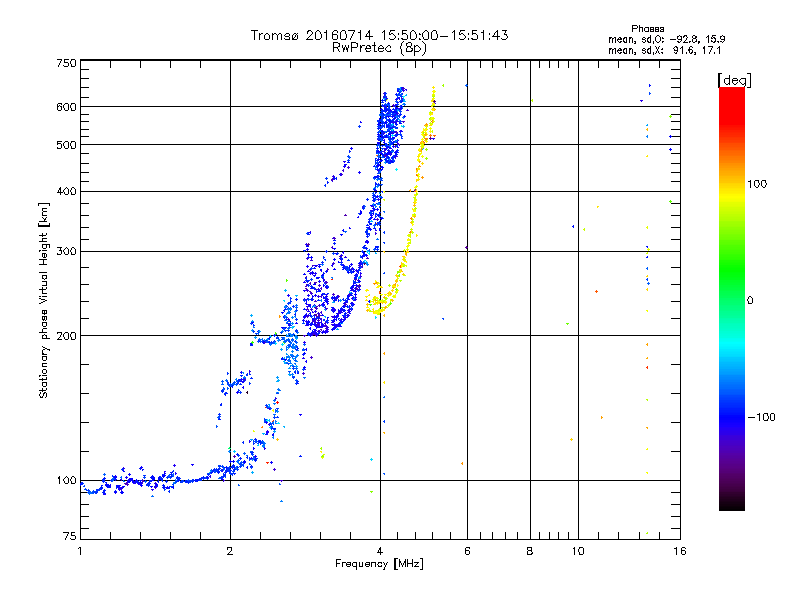Viewport: 800px width, 600px height.
Task: Click the "Stationary phase Virtual Height [km]" axis label
Action: coord(43,301)
